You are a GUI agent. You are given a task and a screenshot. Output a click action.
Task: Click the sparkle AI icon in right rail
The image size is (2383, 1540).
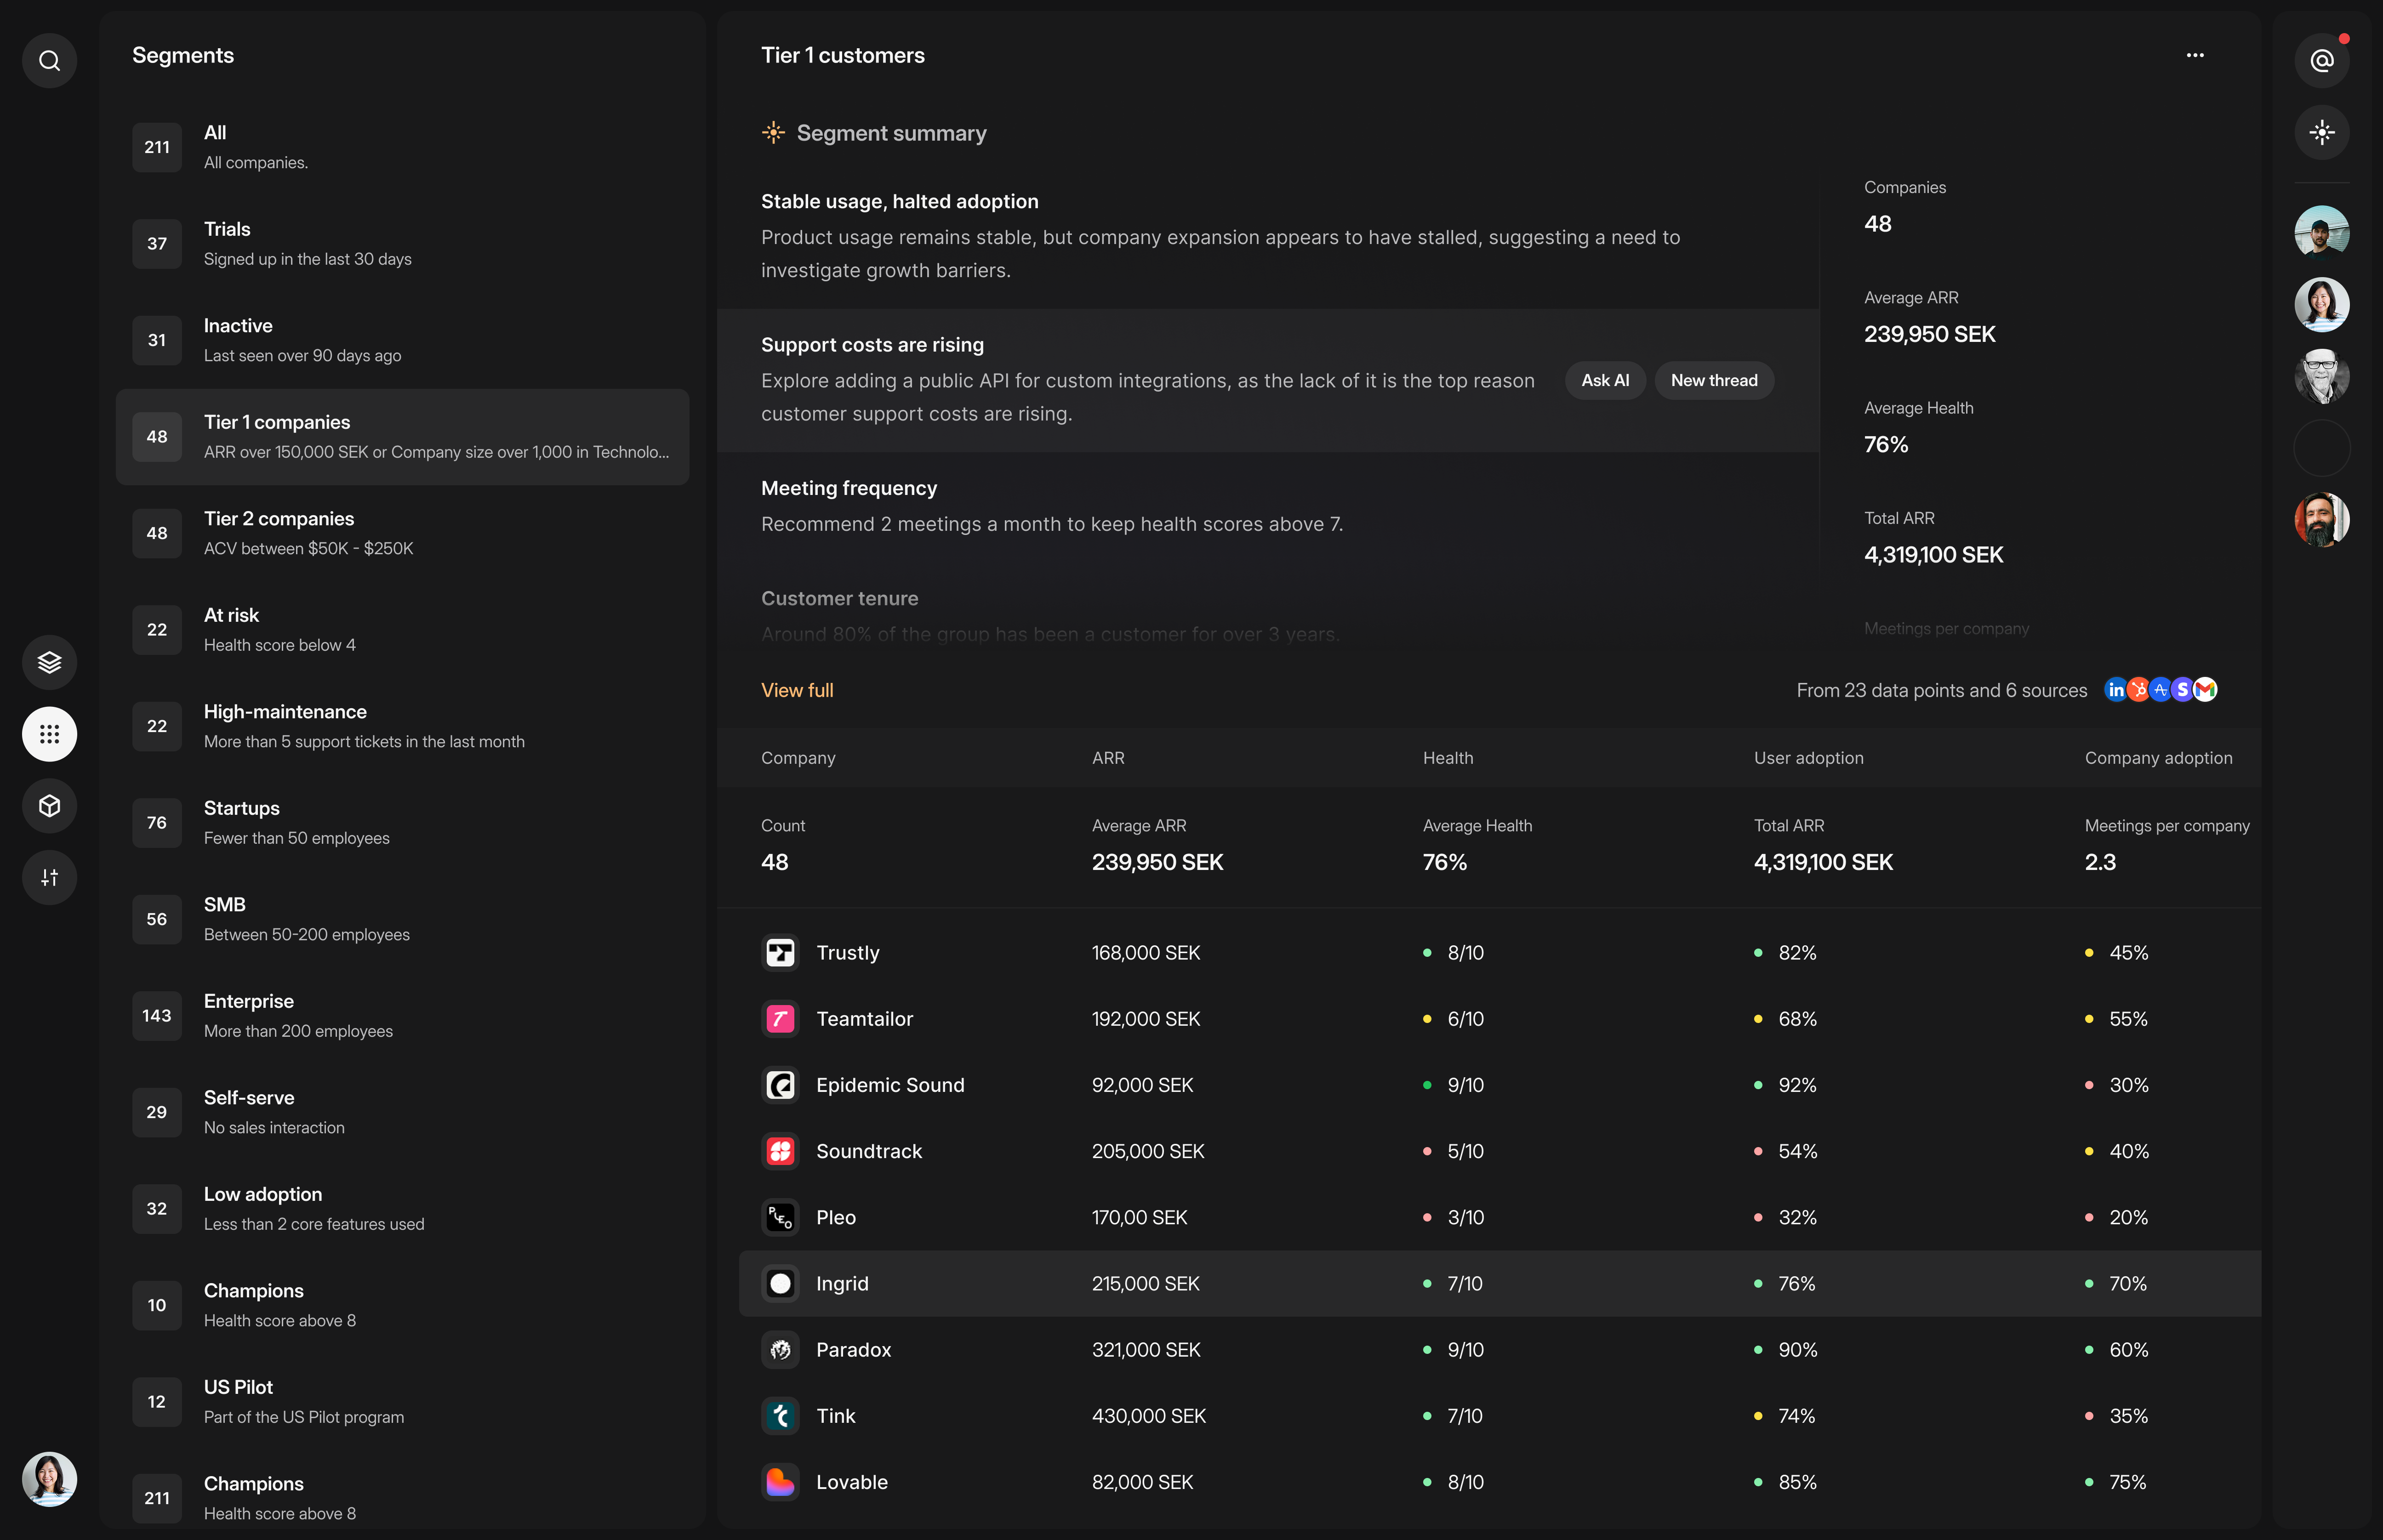click(2321, 132)
